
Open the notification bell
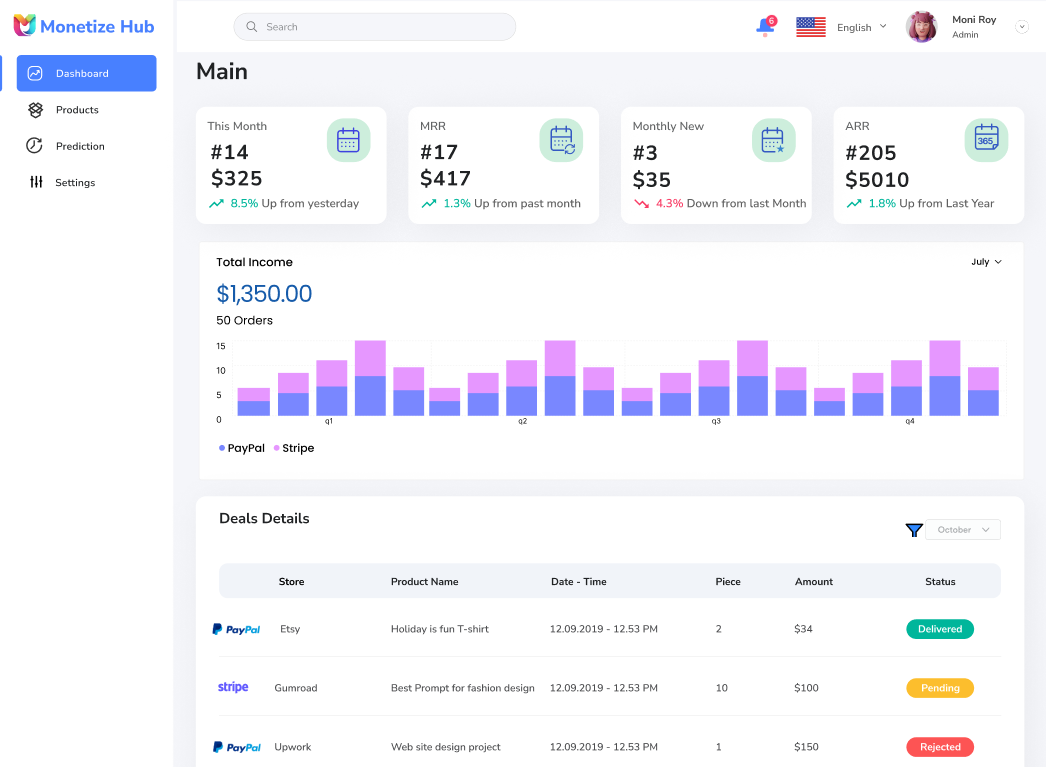click(766, 27)
